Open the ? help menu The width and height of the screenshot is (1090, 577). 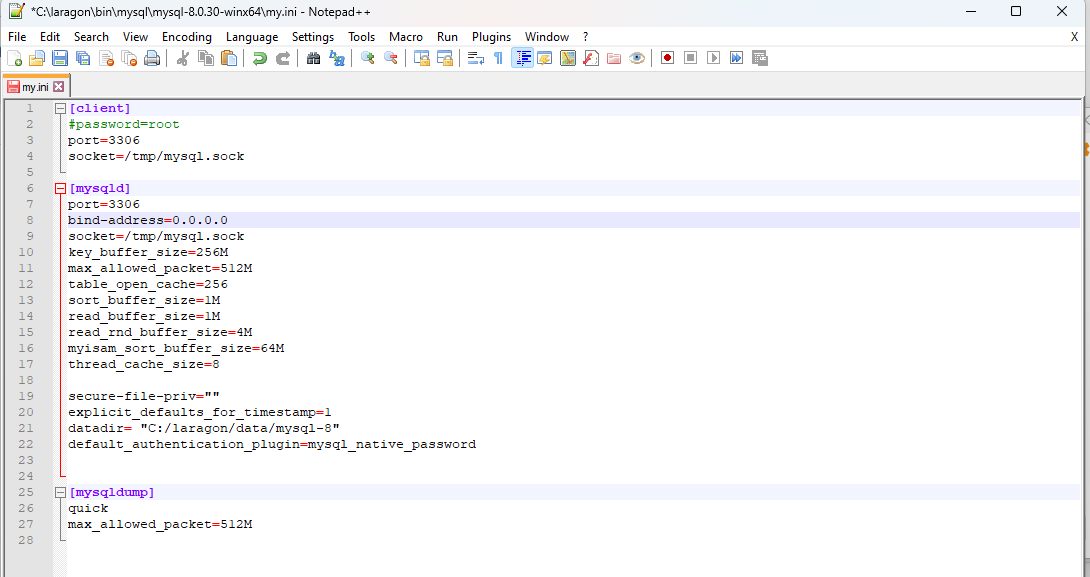pos(585,37)
